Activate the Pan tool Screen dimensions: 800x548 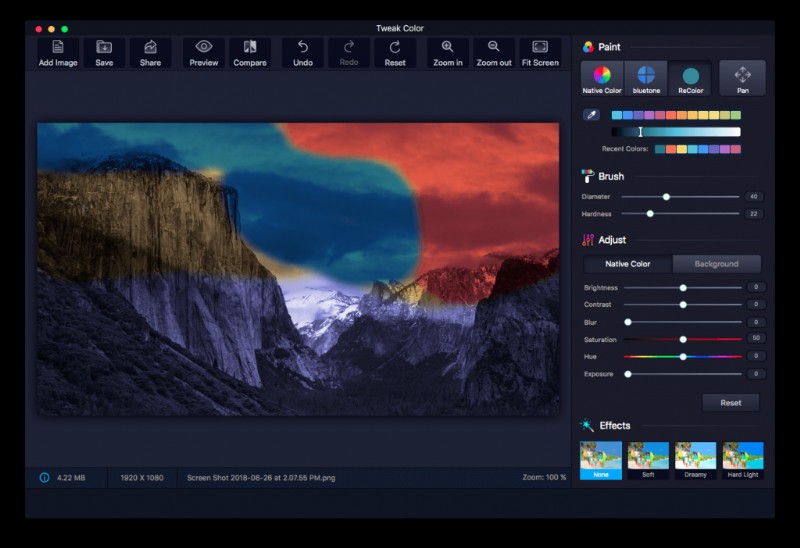click(x=742, y=78)
